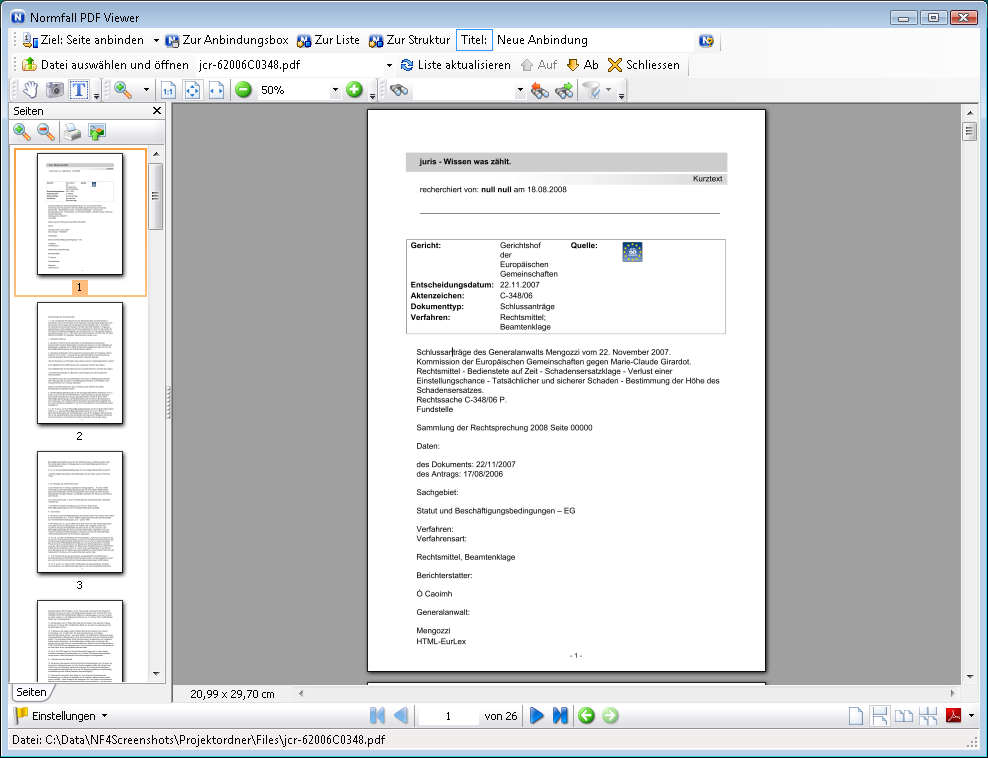Activate the text selection tool
The height and width of the screenshot is (758, 988).
pyautogui.click(x=79, y=90)
